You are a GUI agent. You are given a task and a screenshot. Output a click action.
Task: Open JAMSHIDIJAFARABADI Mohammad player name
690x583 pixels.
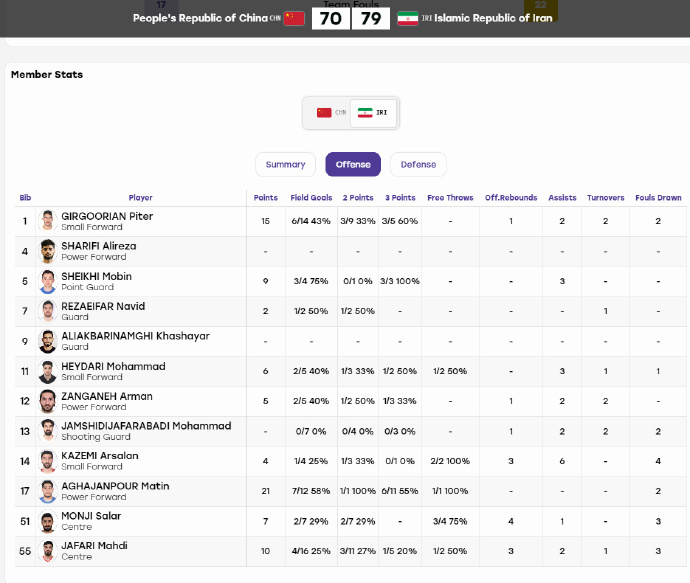pyautogui.click(x=146, y=426)
